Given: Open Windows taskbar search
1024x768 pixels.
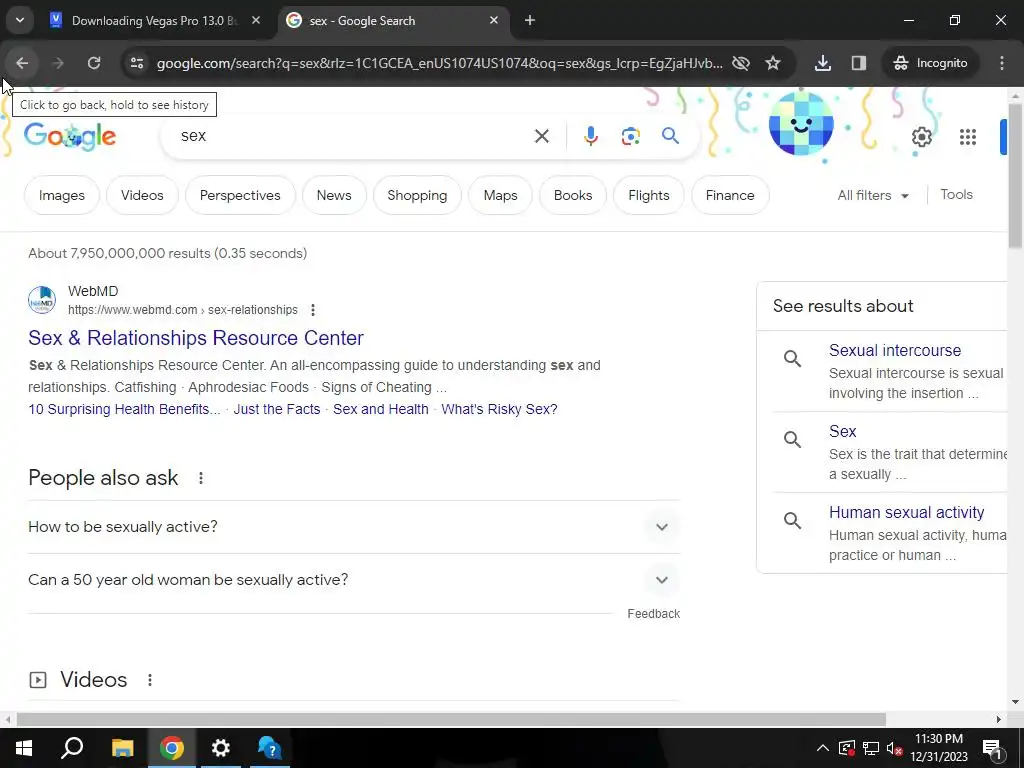Looking at the screenshot, I should [x=72, y=748].
